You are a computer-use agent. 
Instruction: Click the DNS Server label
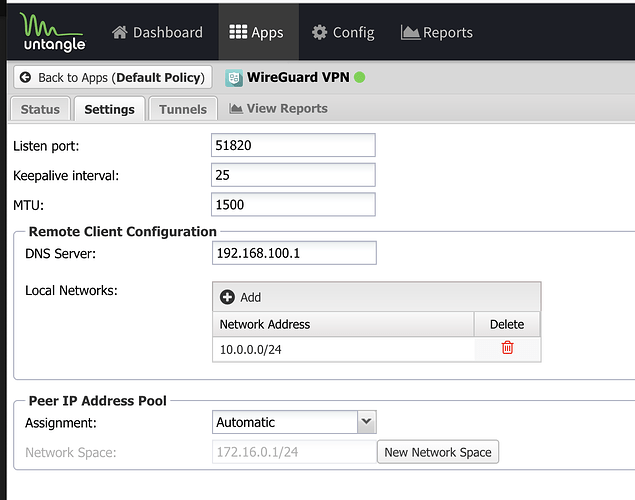pyautogui.click(x=60, y=254)
